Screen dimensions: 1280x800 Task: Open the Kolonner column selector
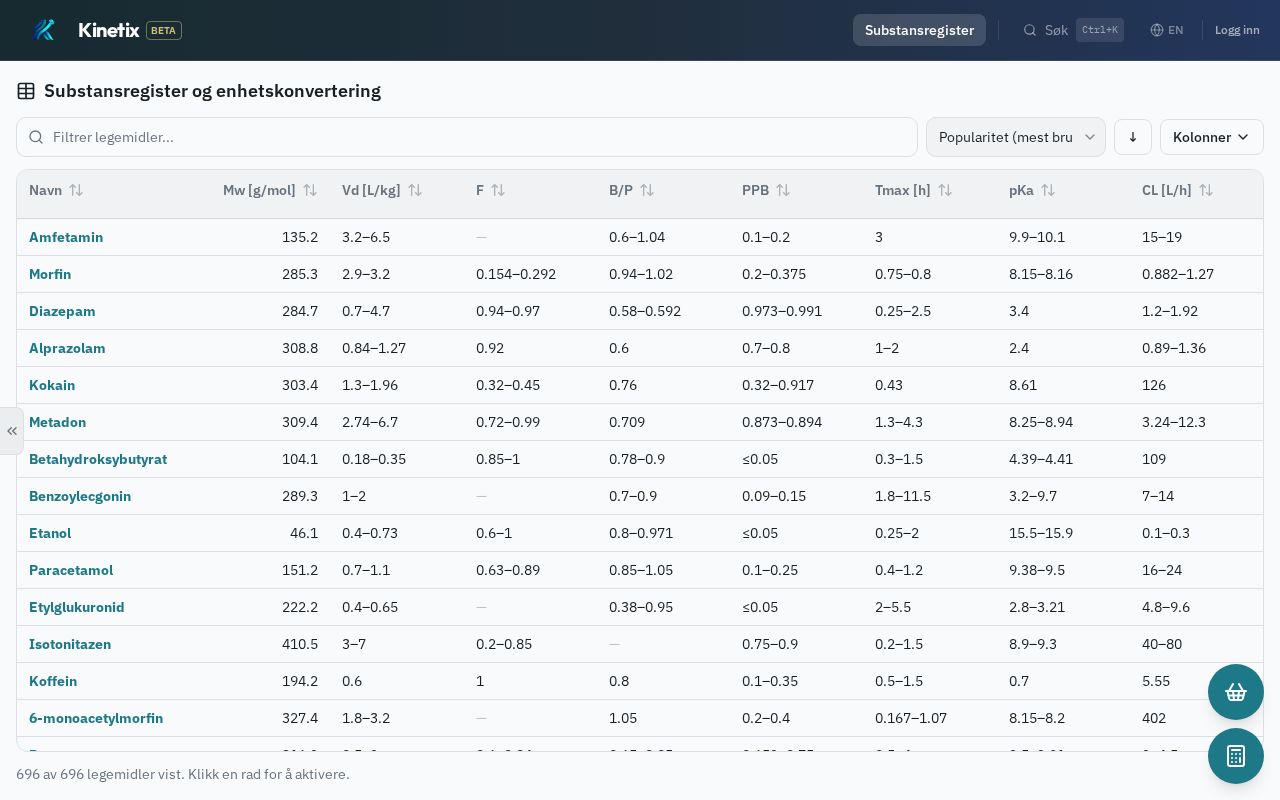1212,137
